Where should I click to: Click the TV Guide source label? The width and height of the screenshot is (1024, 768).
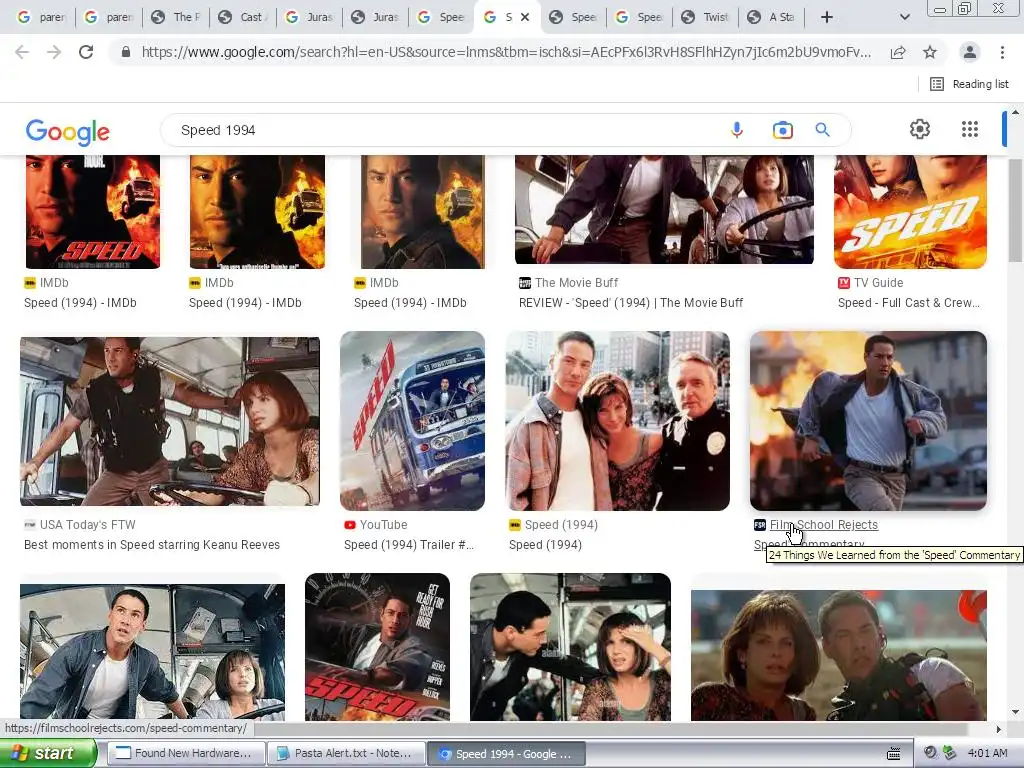(x=878, y=283)
